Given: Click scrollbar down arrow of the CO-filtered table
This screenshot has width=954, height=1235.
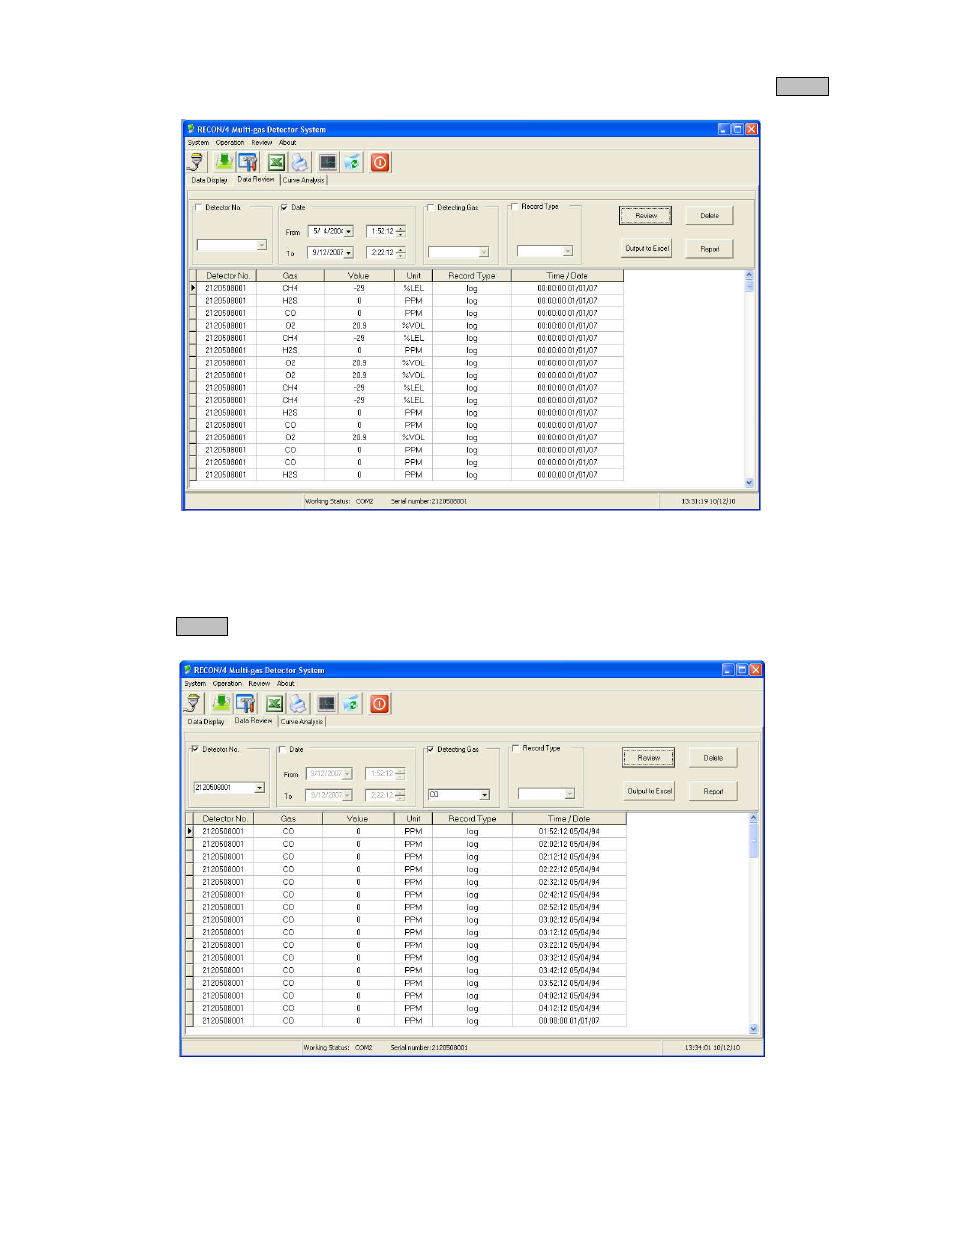Looking at the screenshot, I should pos(753,1029).
